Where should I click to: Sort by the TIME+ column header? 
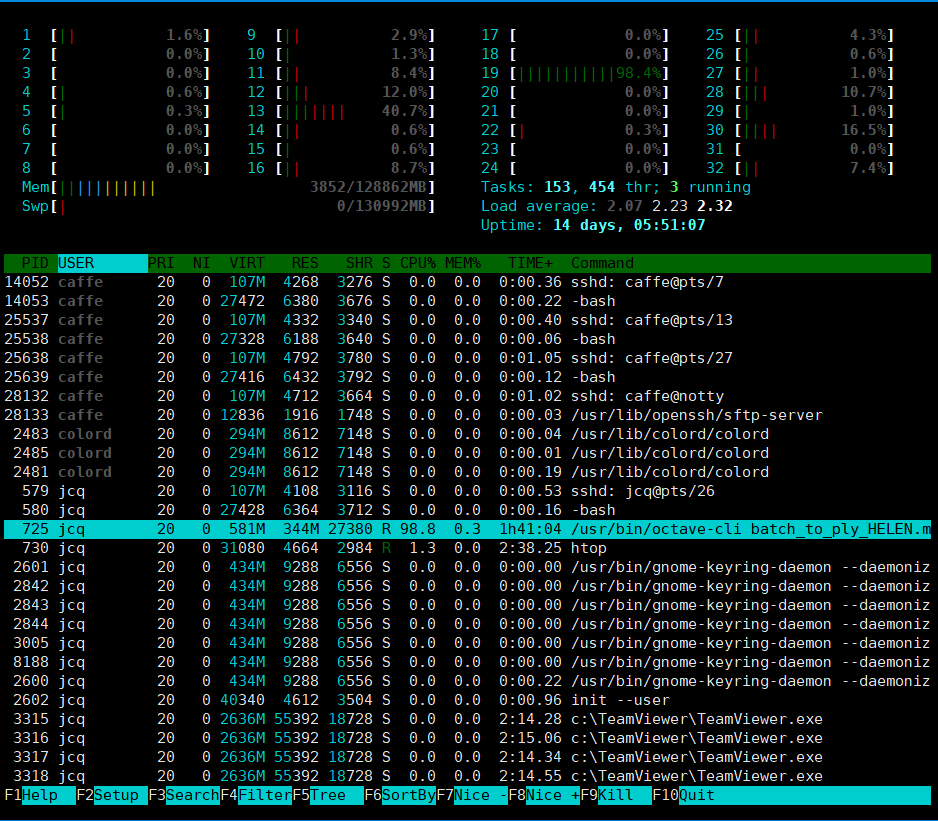point(530,263)
